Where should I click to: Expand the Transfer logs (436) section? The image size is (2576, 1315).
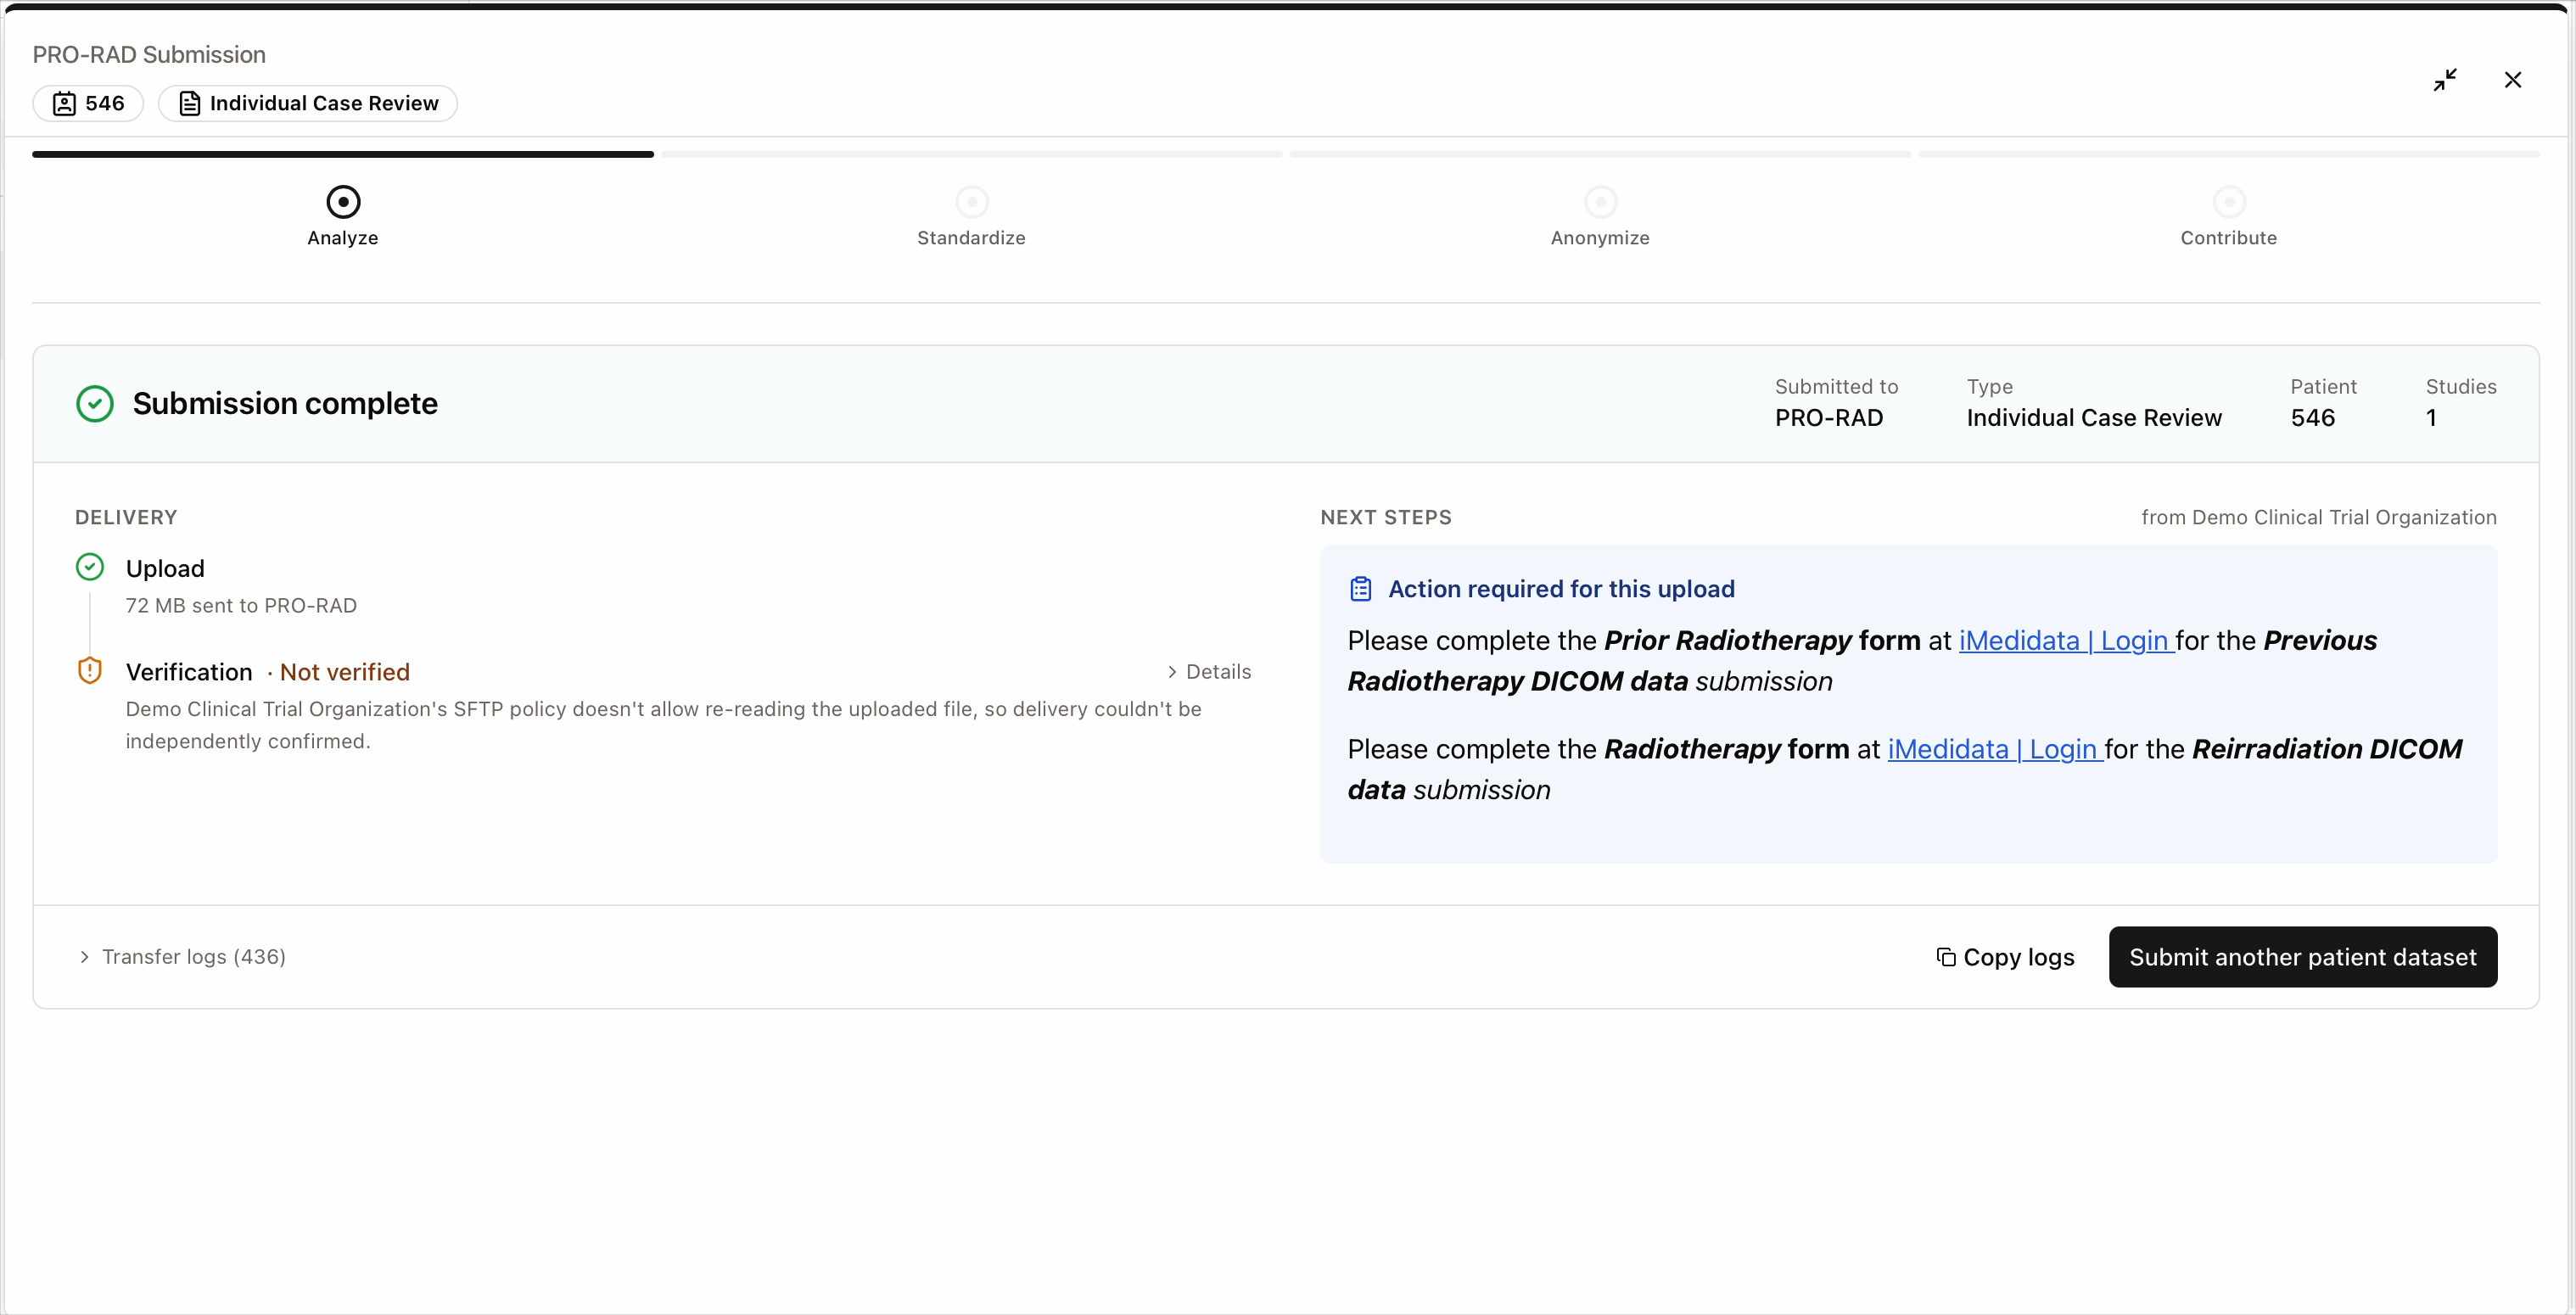click(x=183, y=957)
